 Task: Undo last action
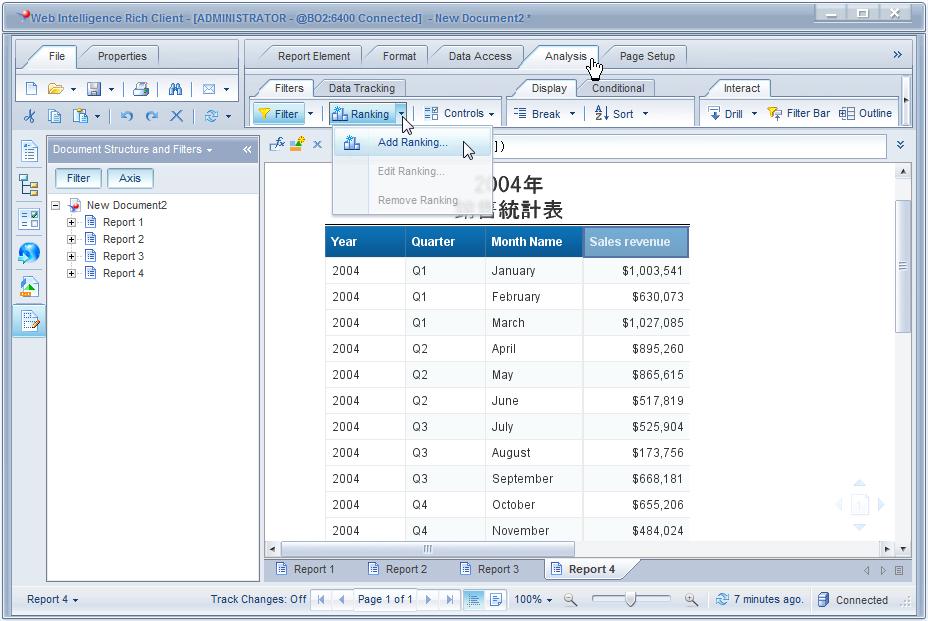[x=127, y=115]
